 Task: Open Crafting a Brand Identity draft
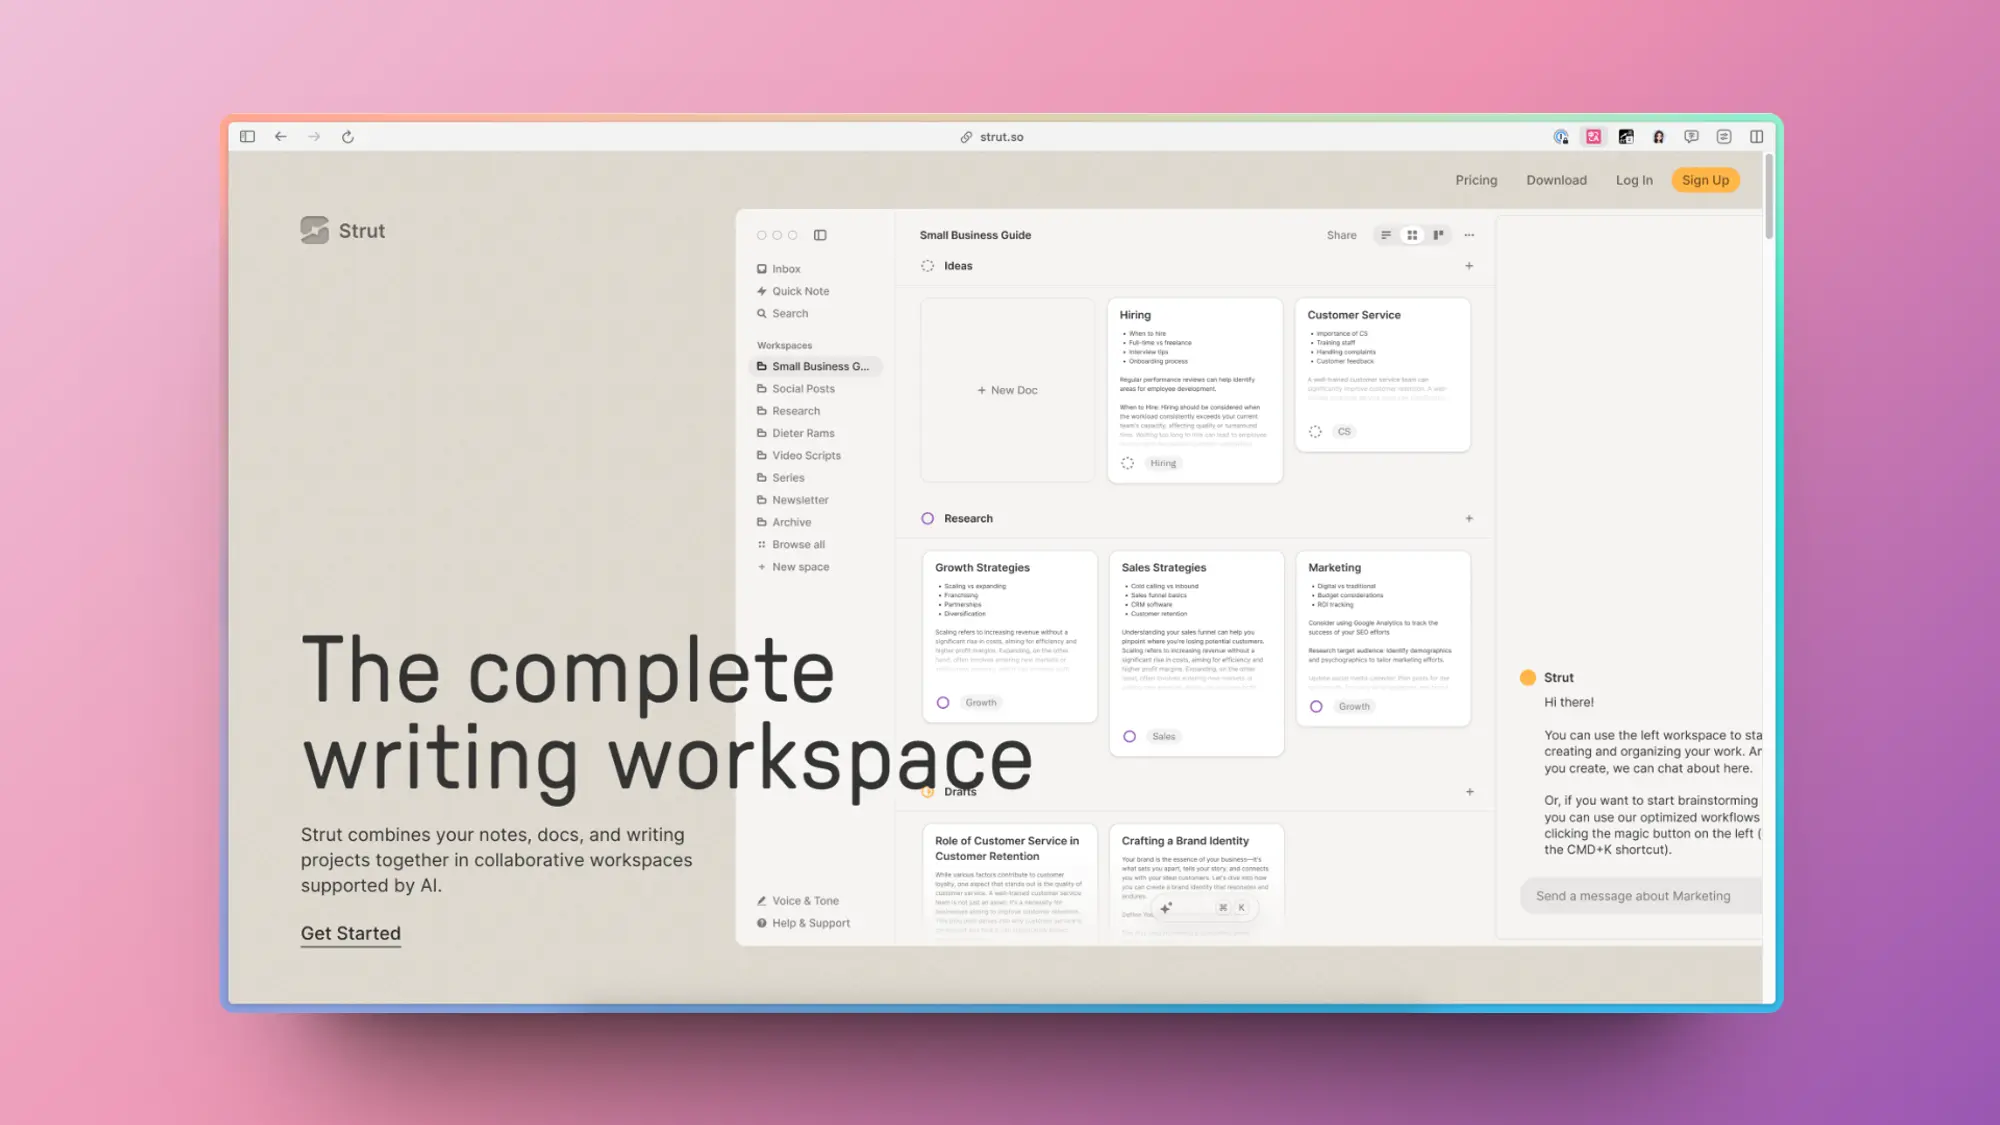click(1196, 882)
